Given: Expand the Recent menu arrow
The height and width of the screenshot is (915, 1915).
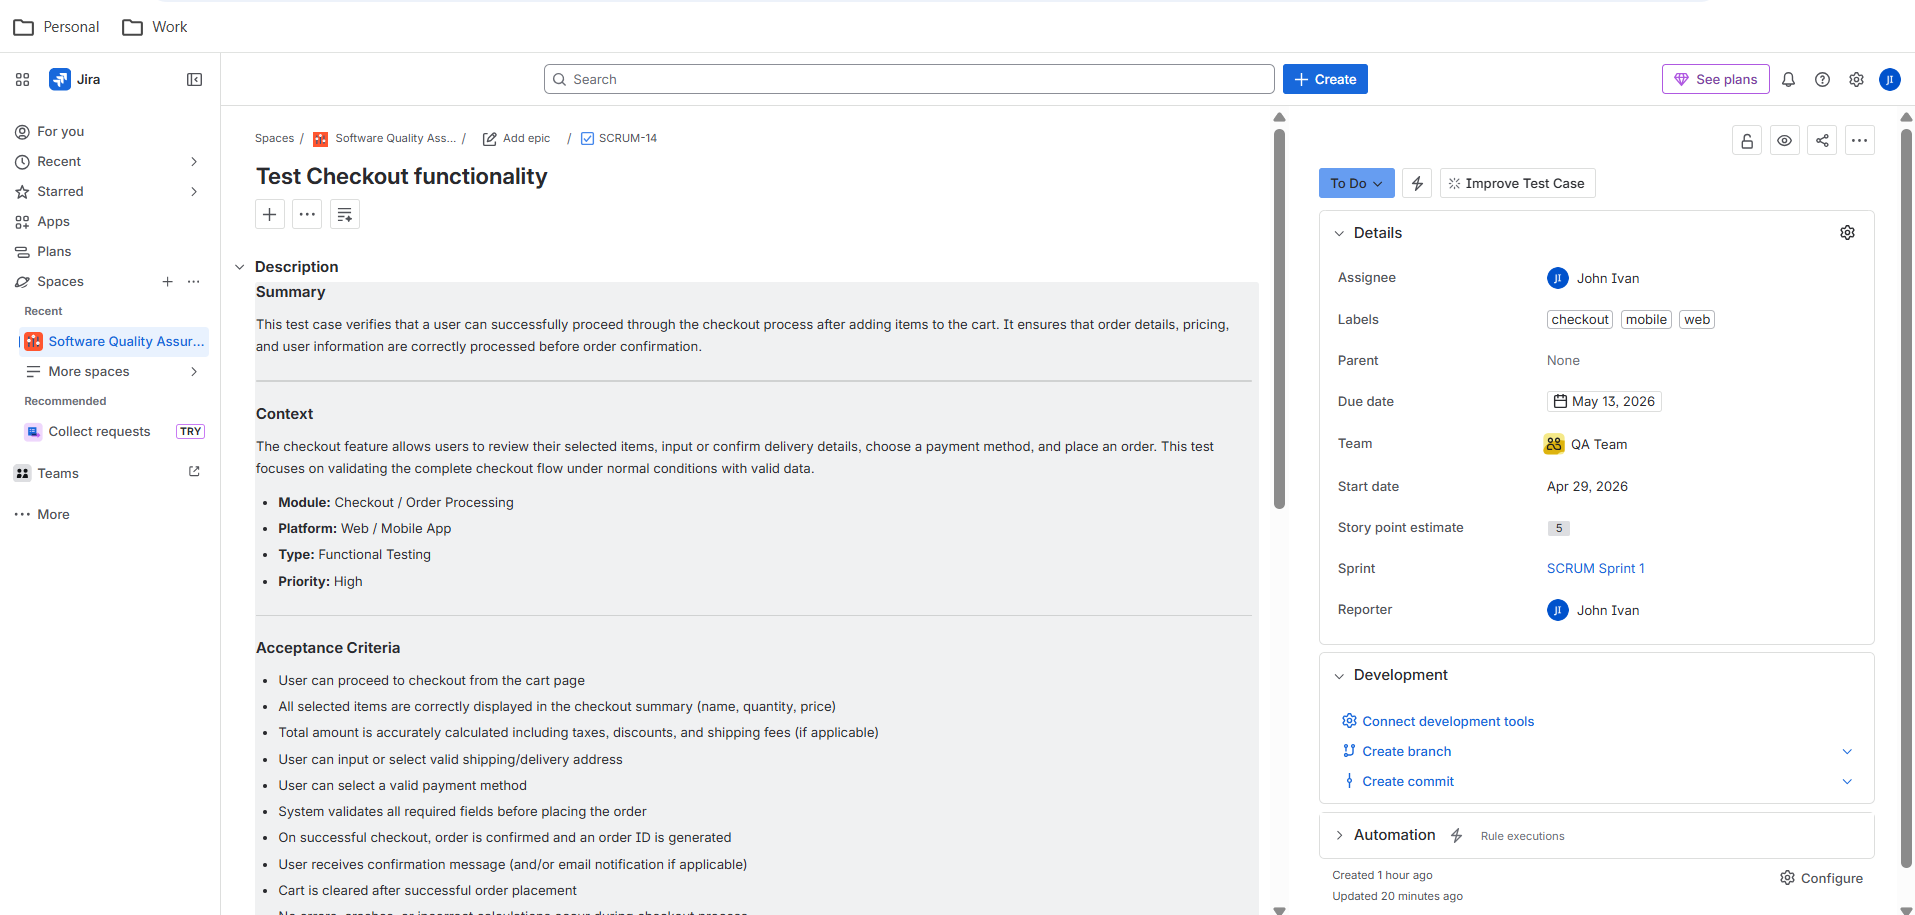Looking at the screenshot, I should (x=194, y=161).
